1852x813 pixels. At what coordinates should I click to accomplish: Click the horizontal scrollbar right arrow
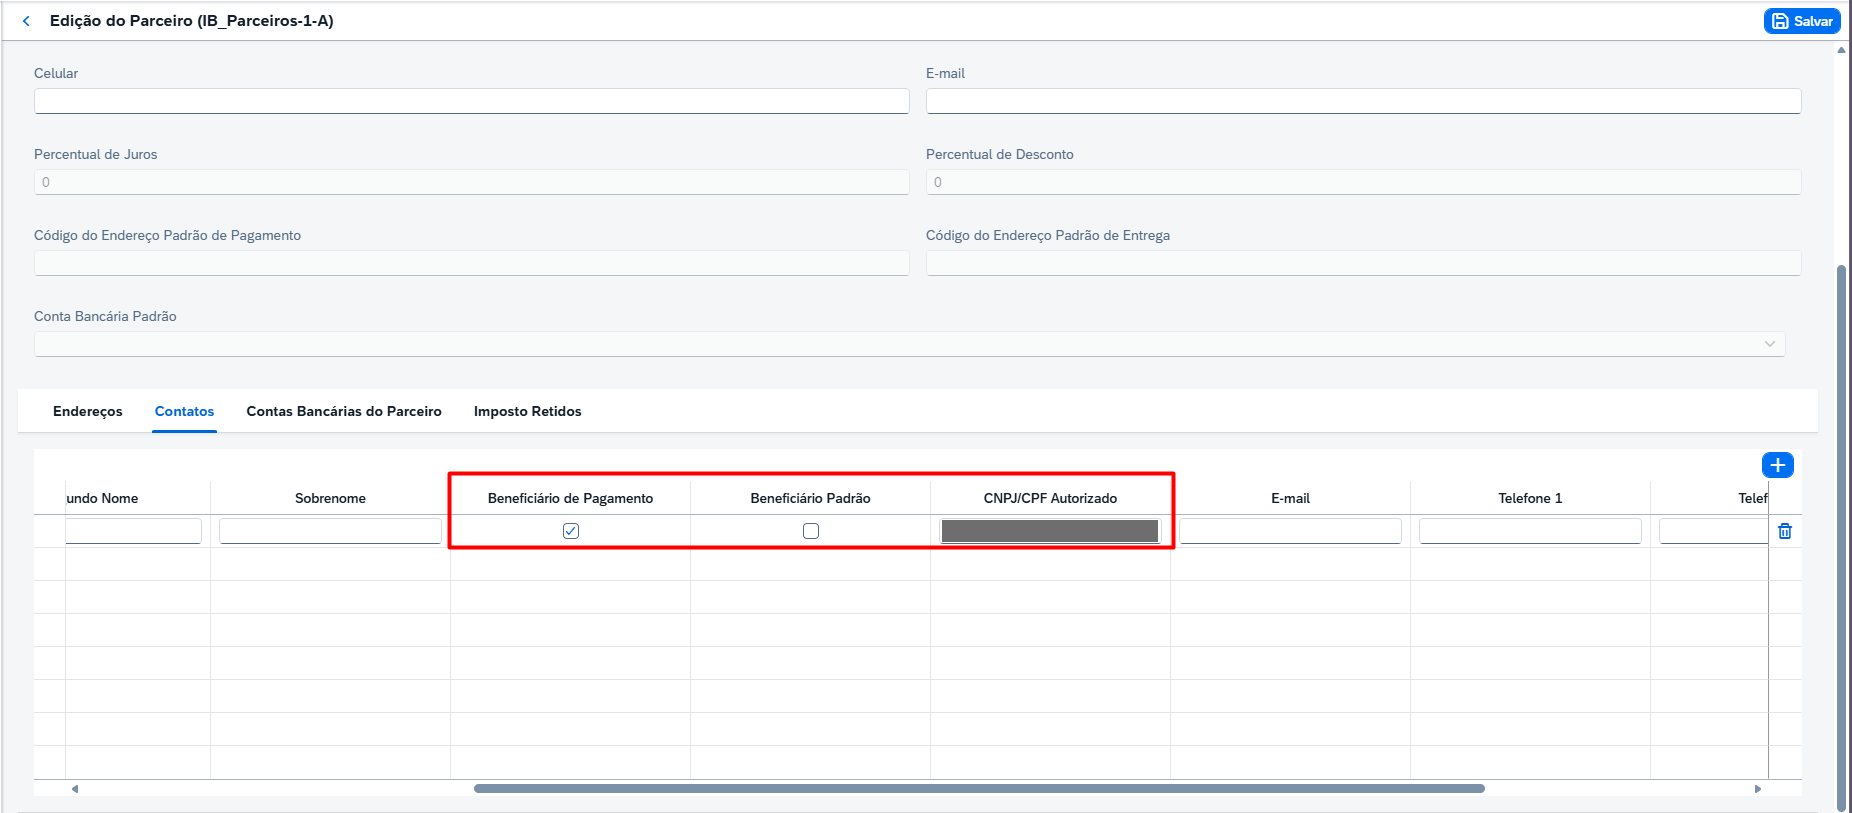[1758, 788]
